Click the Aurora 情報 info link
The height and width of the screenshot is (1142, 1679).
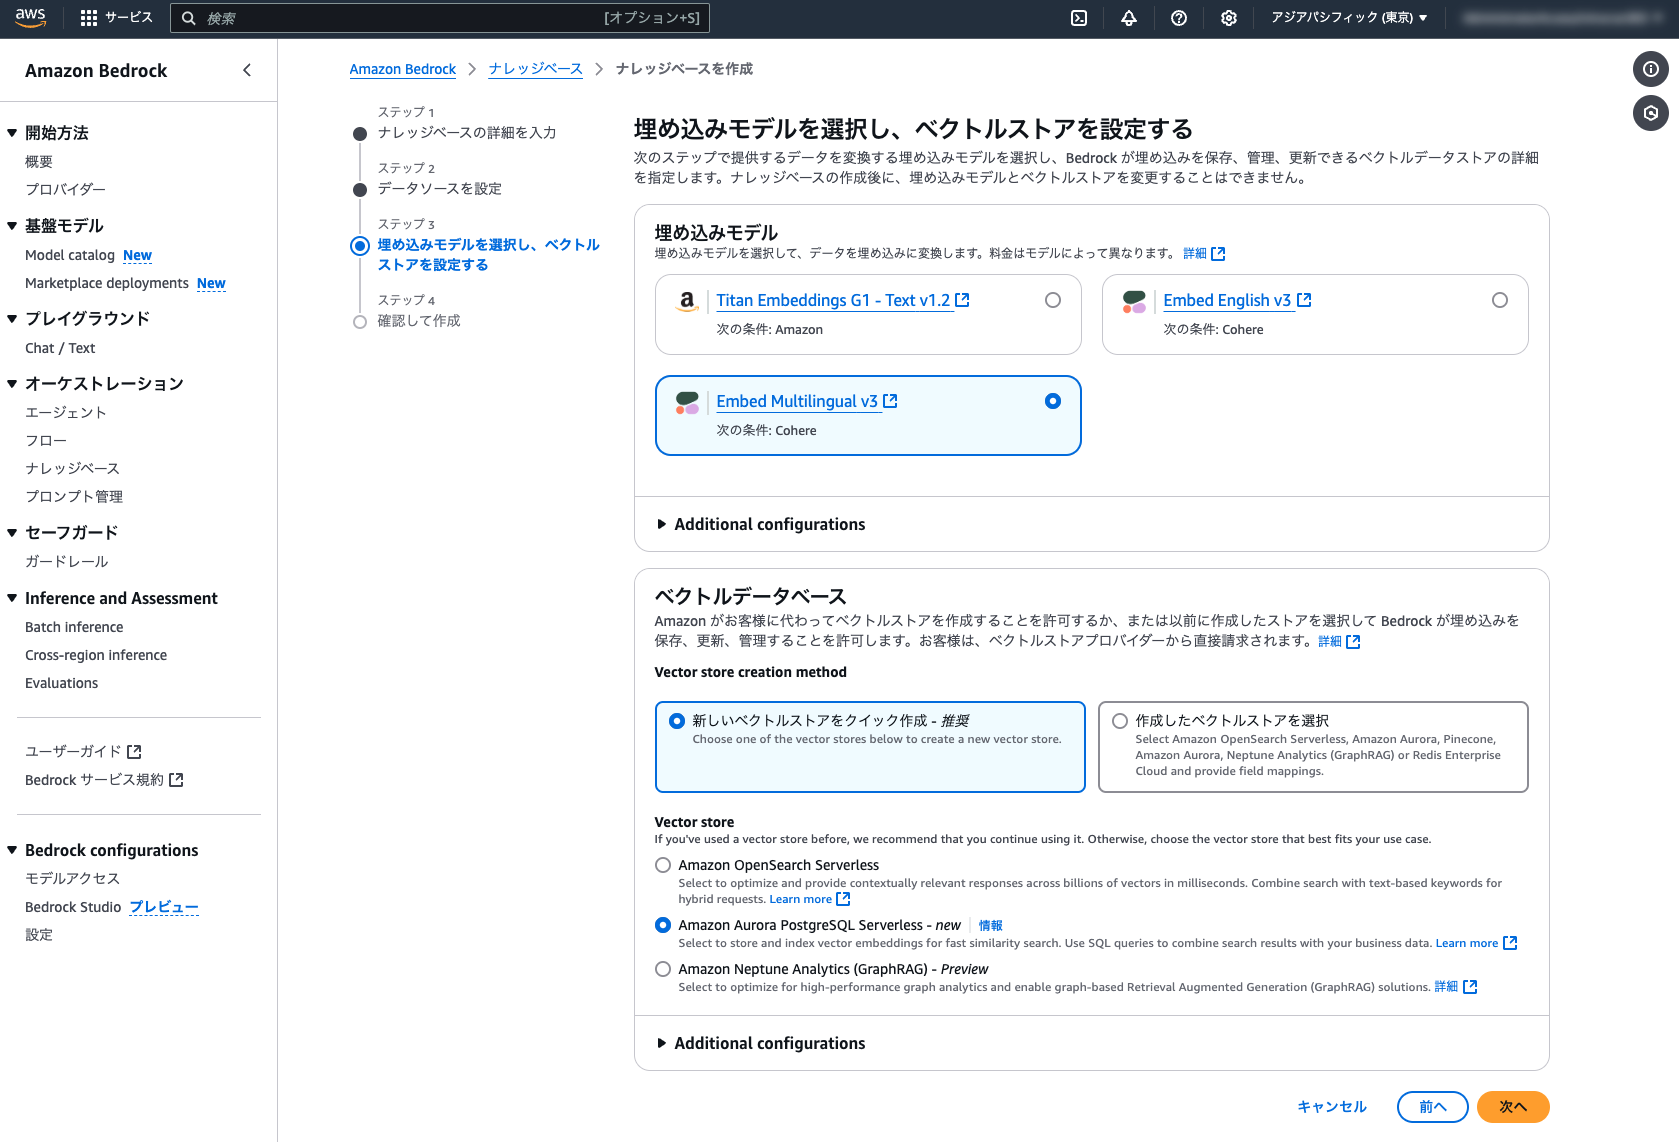(x=991, y=926)
